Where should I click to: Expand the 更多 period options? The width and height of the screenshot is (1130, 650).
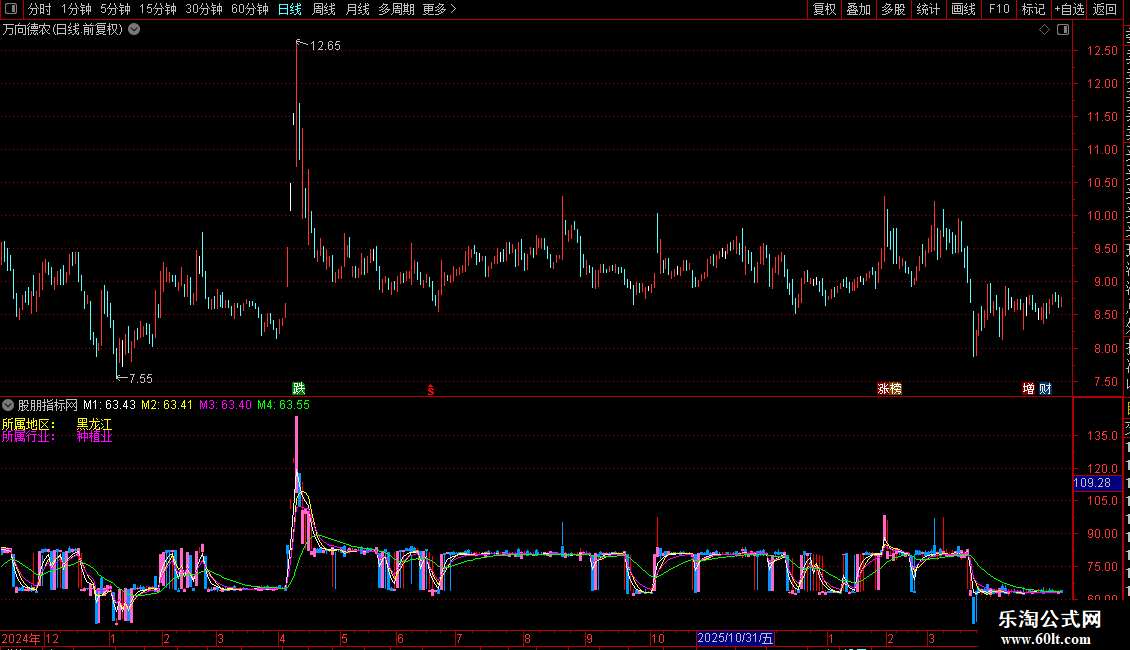439,9
